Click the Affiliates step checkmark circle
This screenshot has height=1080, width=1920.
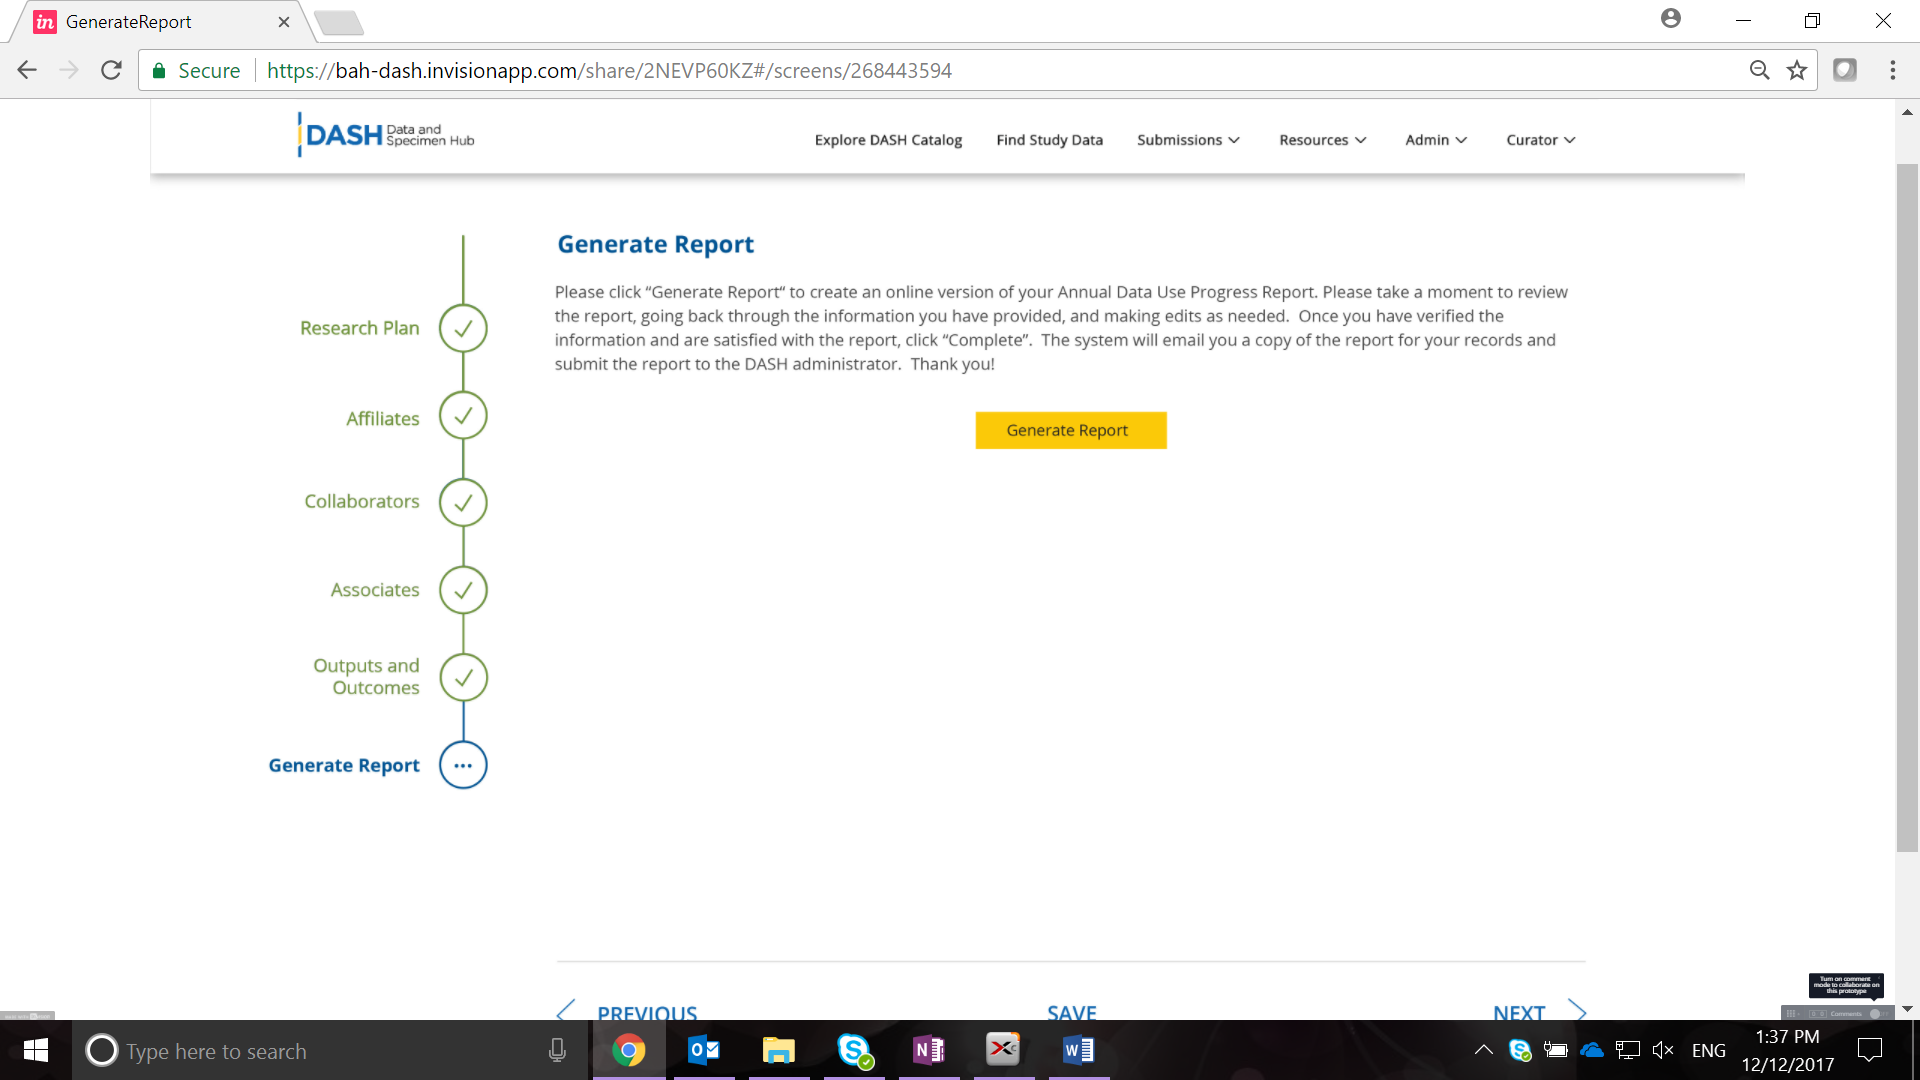(463, 416)
